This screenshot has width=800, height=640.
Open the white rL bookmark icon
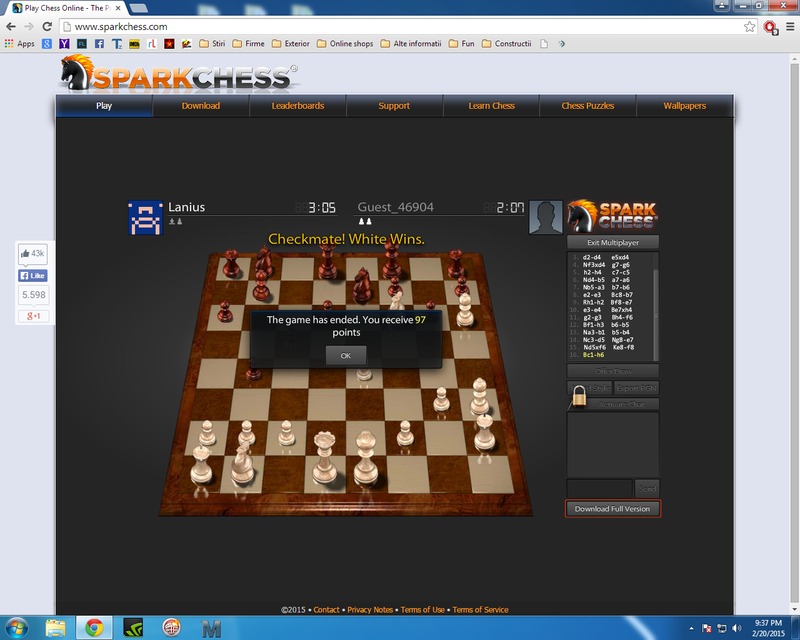(152, 44)
